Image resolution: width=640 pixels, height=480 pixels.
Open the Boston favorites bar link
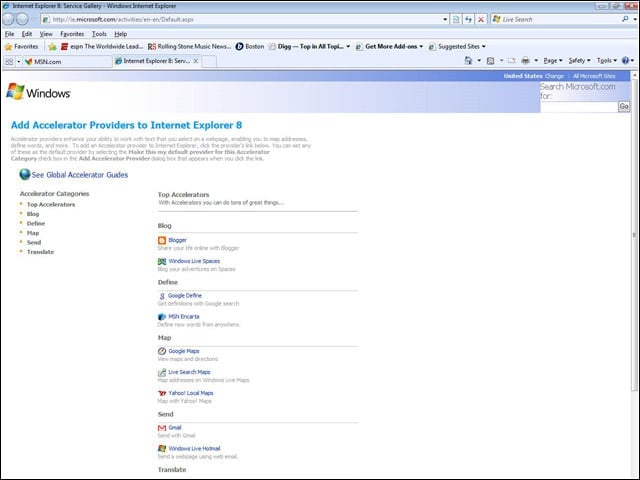[x=250, y=47]
